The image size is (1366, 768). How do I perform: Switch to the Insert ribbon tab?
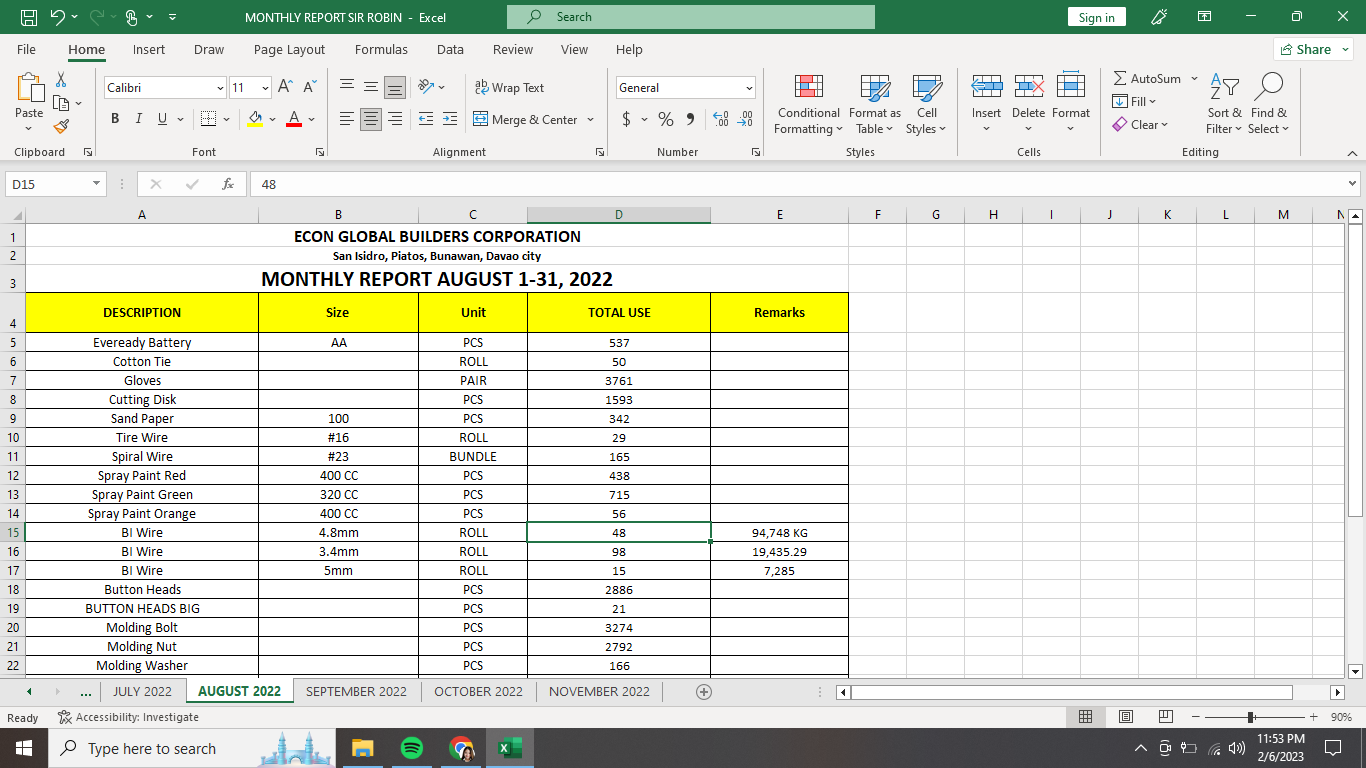149,49
